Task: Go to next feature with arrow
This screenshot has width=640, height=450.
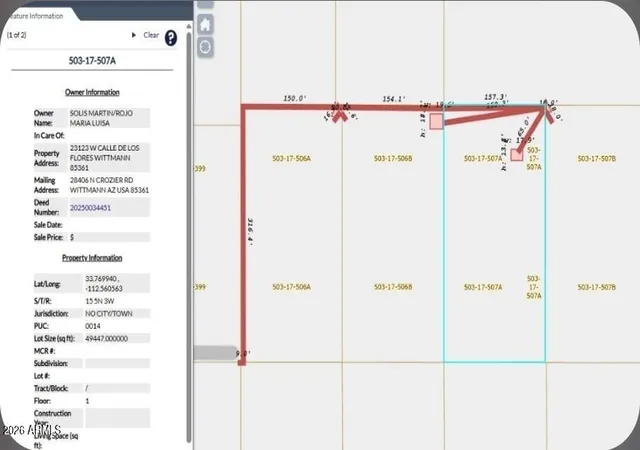Action: coord(133,35)
